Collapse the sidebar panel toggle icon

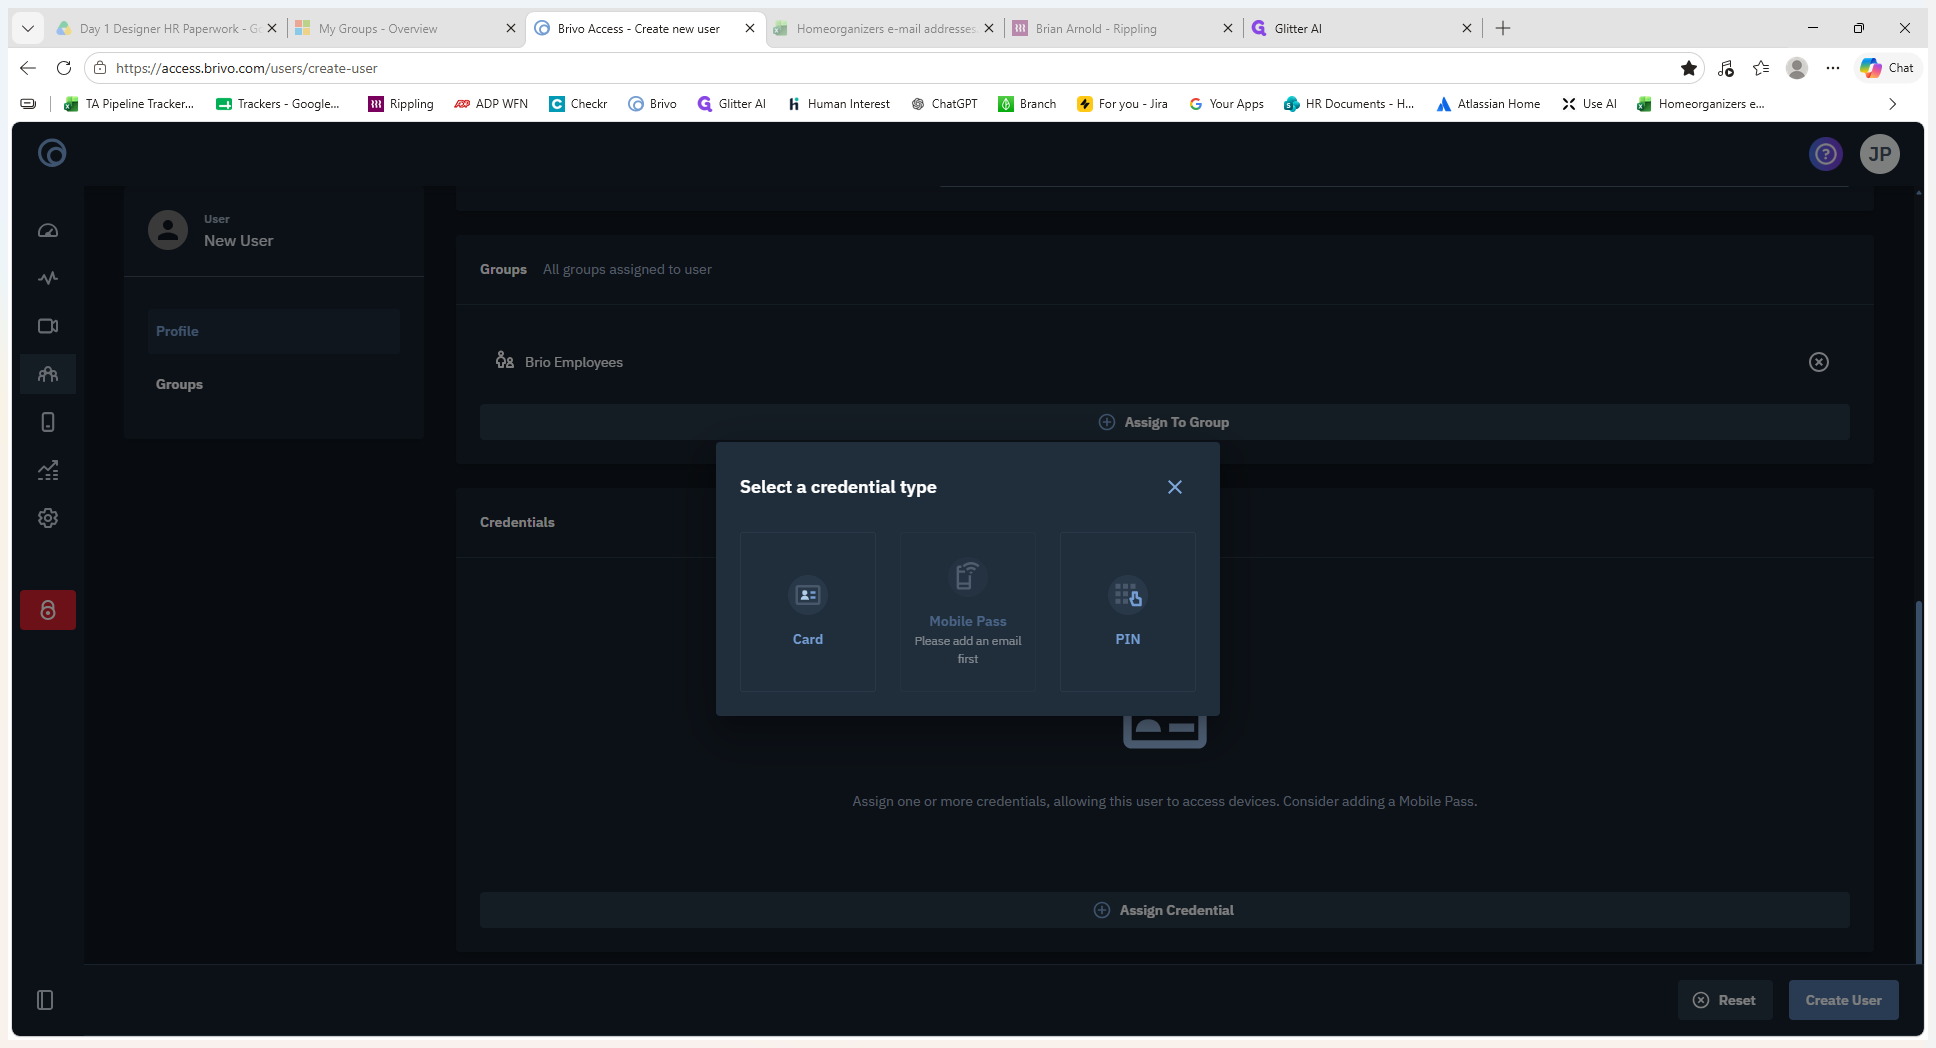(45, 1000)
